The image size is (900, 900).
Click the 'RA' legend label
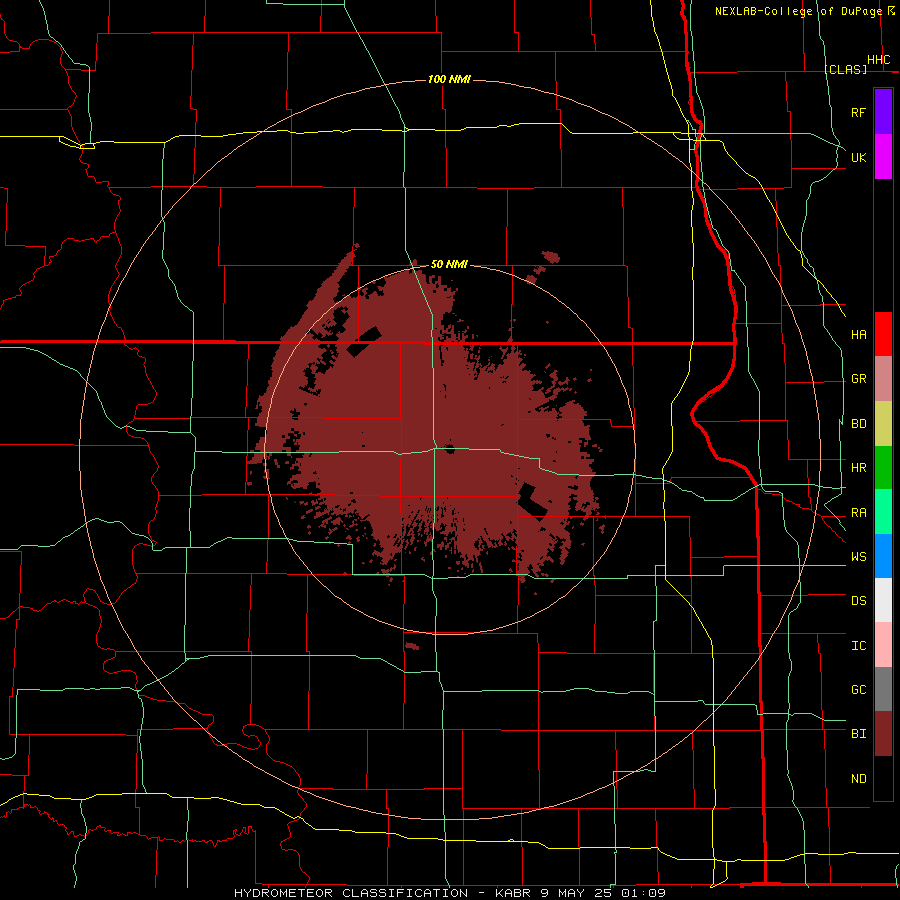pyautogui.click(x=859, y=513)
